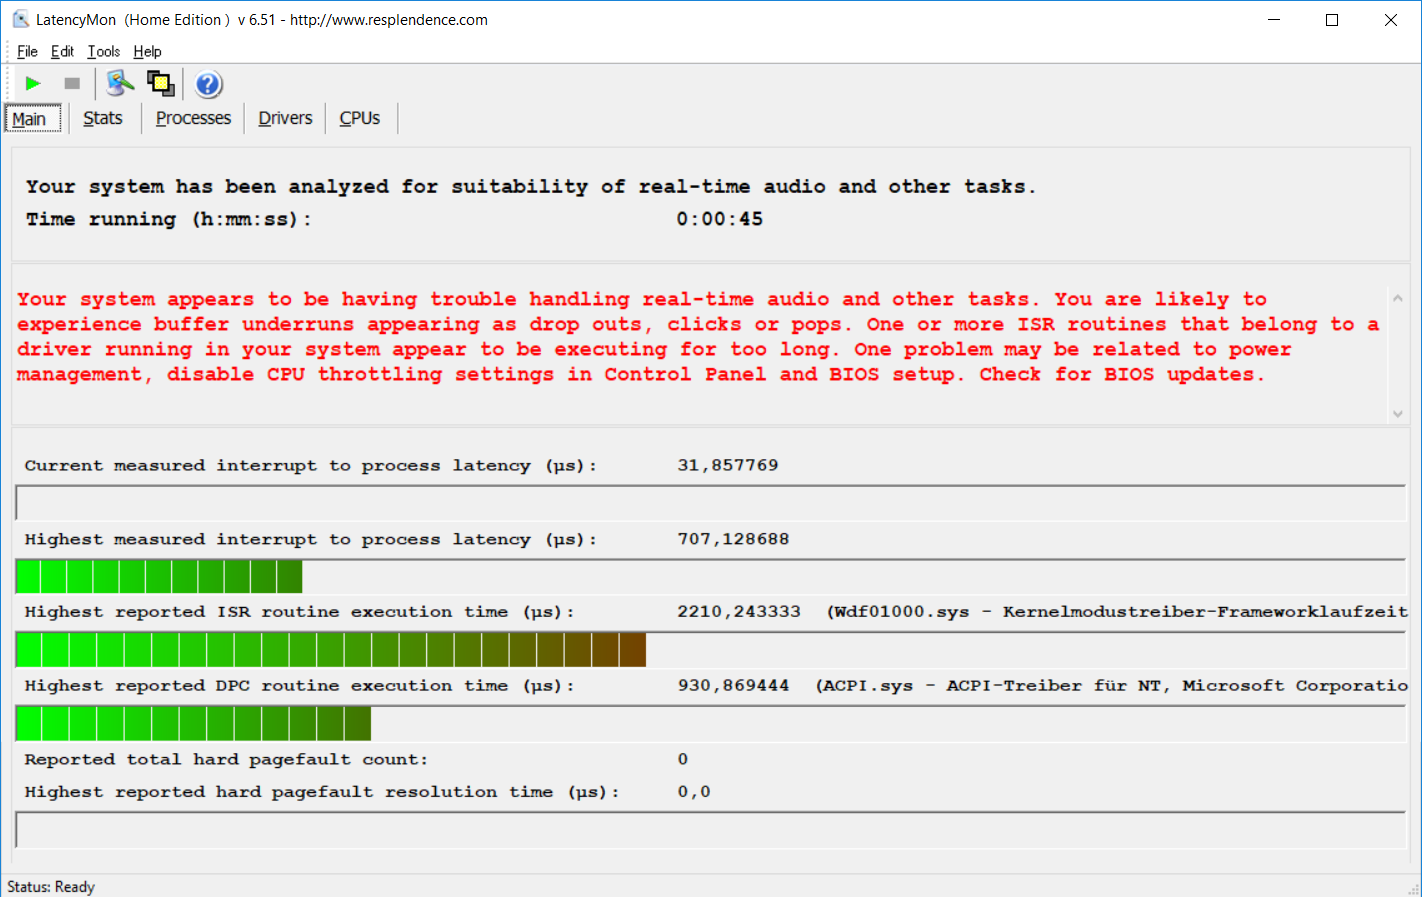
Task: Expand the Tools menu
Action: [x=103, y=52]
